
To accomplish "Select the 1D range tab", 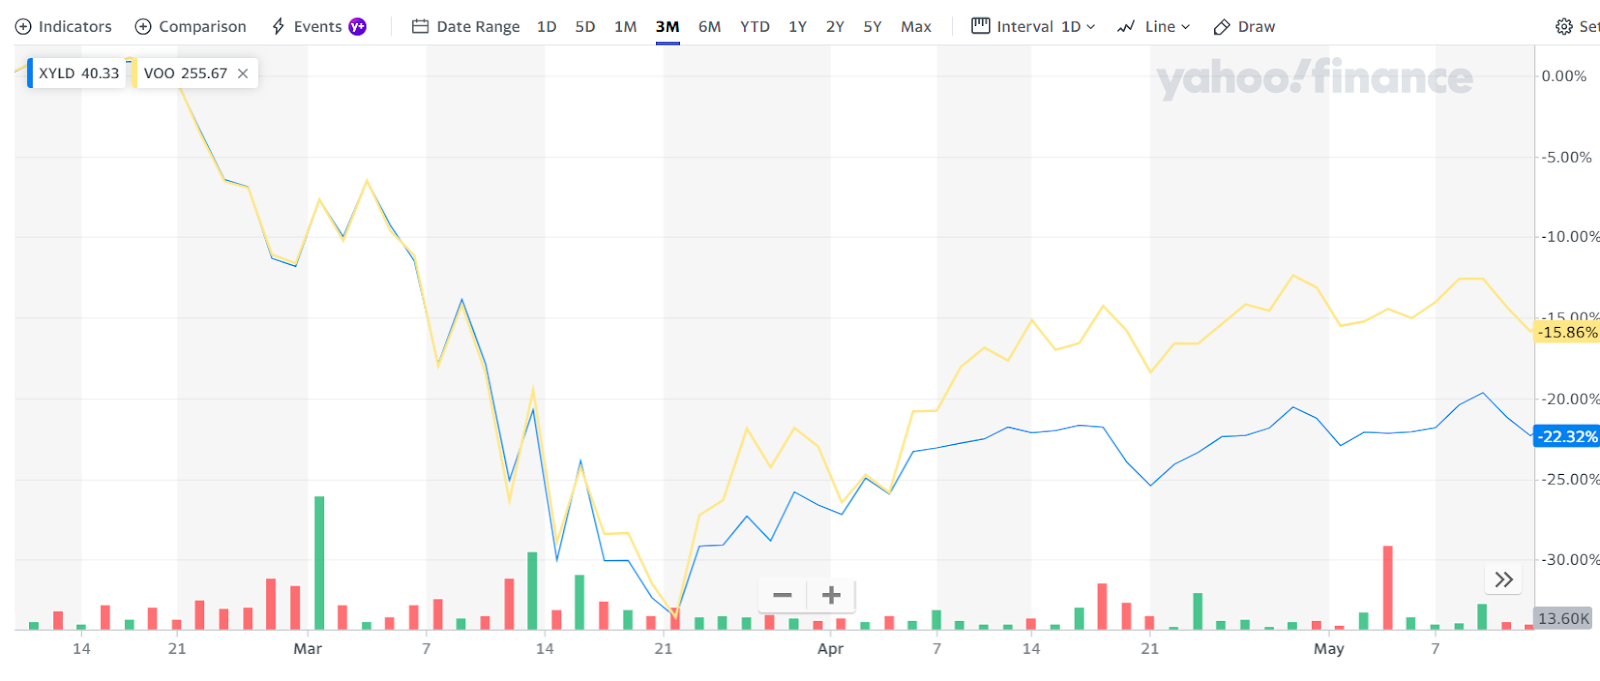I will click(547, 27).
